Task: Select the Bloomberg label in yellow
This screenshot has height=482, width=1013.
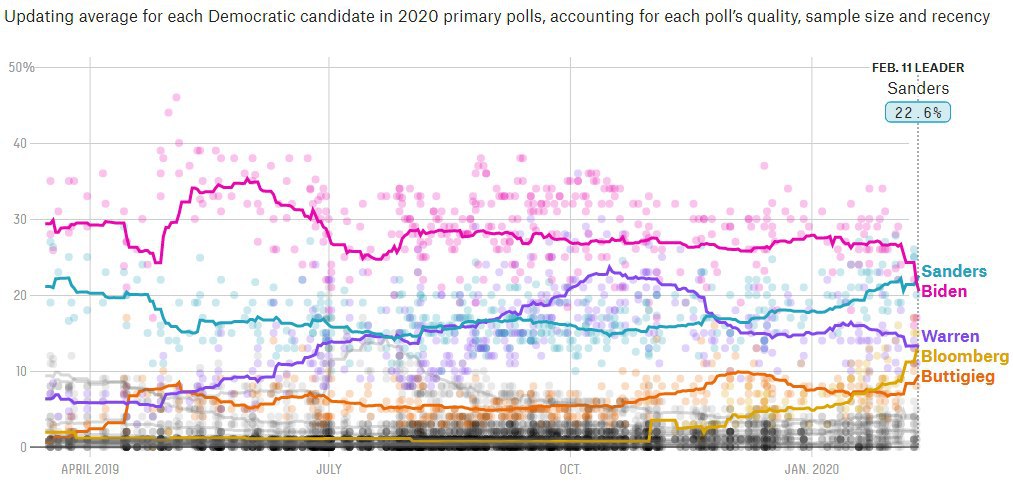Action: pyautogui.click(x=964, y=356)
